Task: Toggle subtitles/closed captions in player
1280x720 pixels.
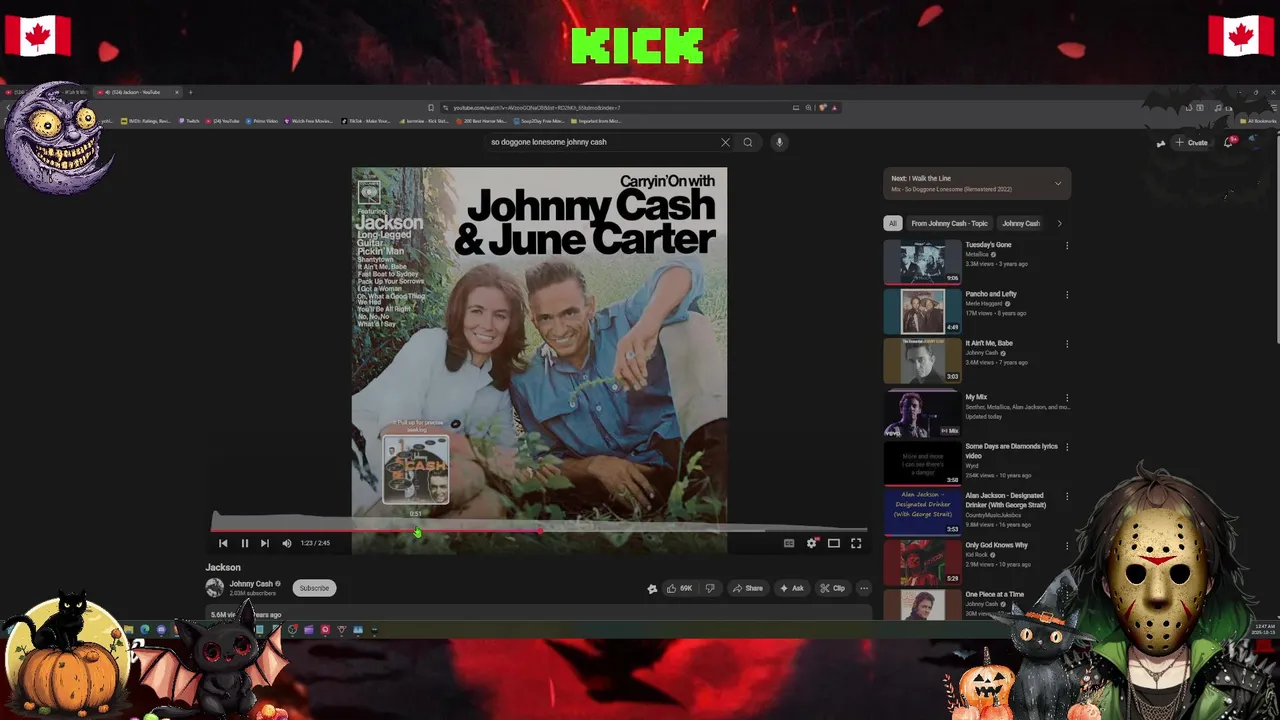Action: click(789, 543)
